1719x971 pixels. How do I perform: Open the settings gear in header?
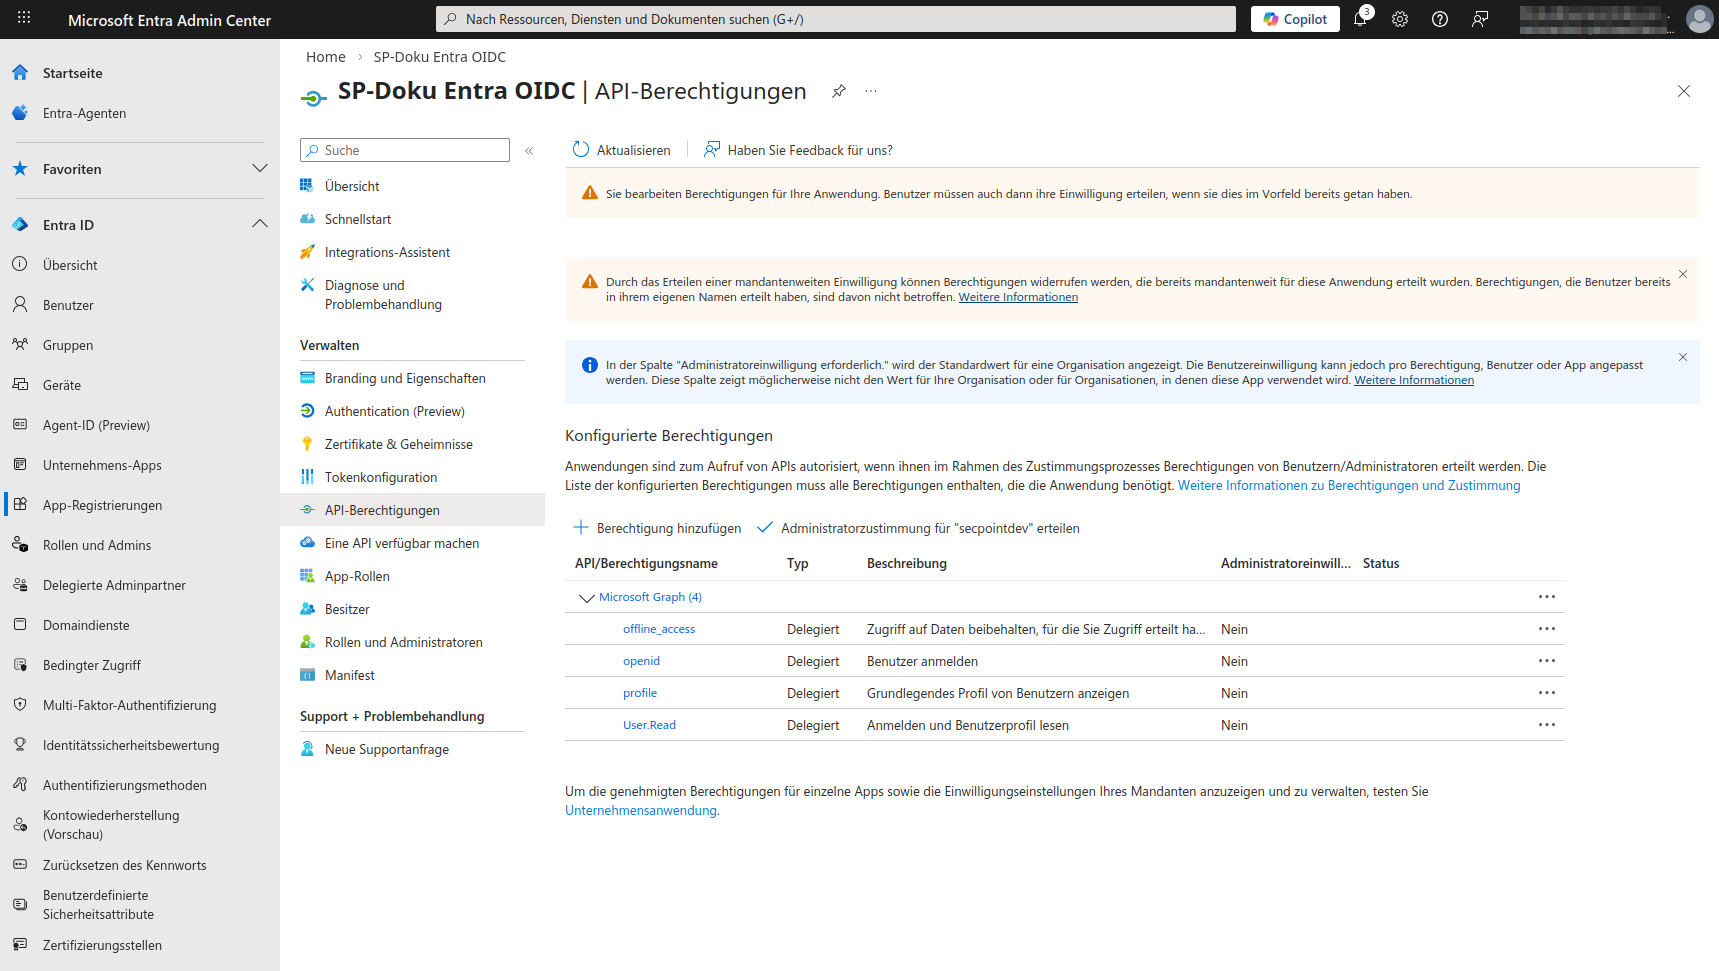click(1400, 19)
